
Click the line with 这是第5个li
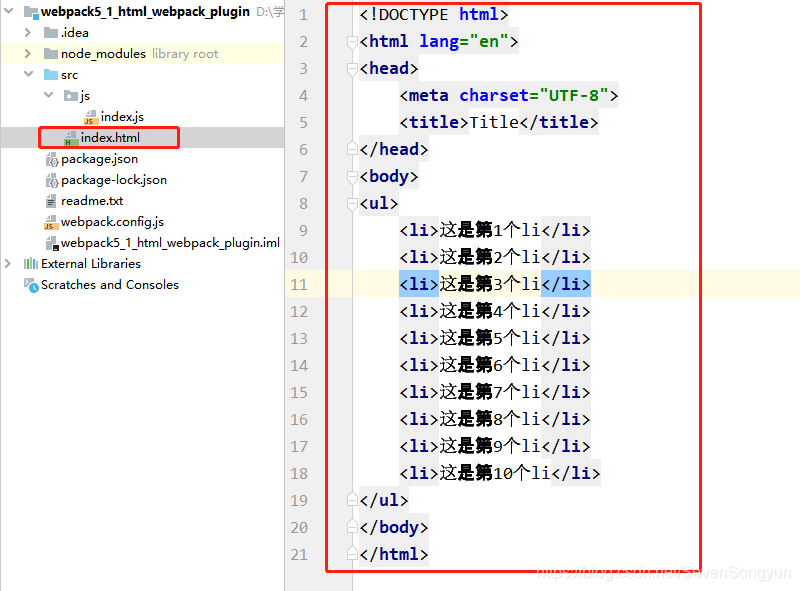495,338
